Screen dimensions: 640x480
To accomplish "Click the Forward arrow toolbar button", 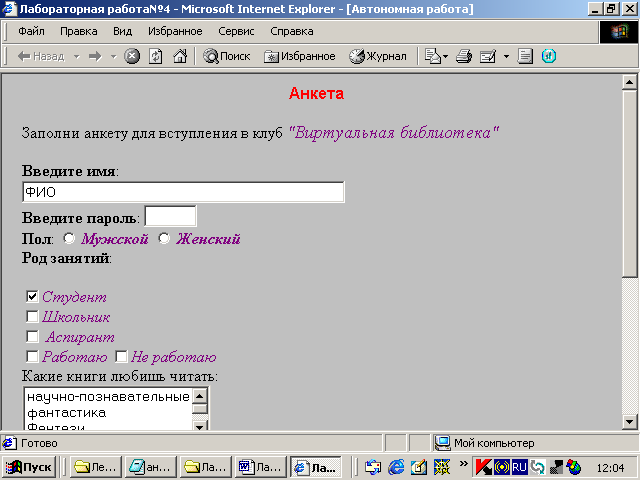I will pyautogui.click(x=95, y=56).
